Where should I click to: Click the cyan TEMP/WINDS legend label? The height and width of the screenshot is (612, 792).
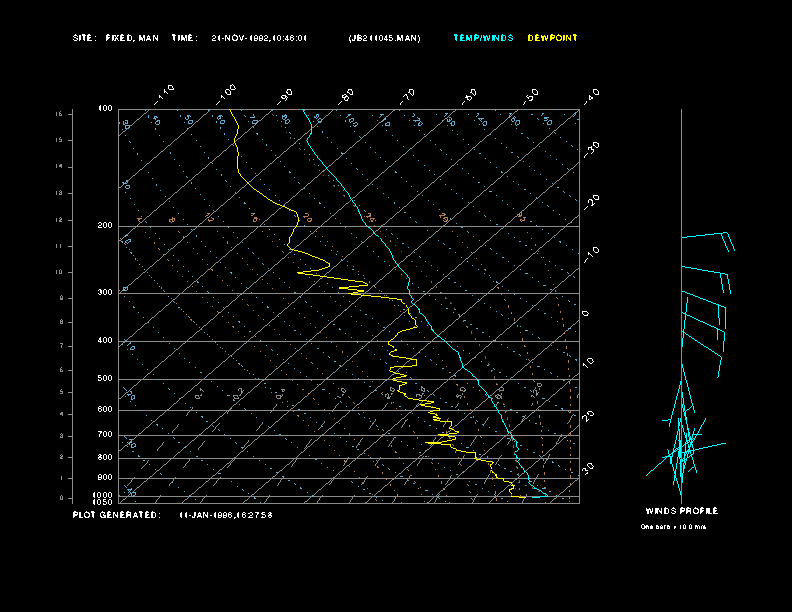click(483, 38)
